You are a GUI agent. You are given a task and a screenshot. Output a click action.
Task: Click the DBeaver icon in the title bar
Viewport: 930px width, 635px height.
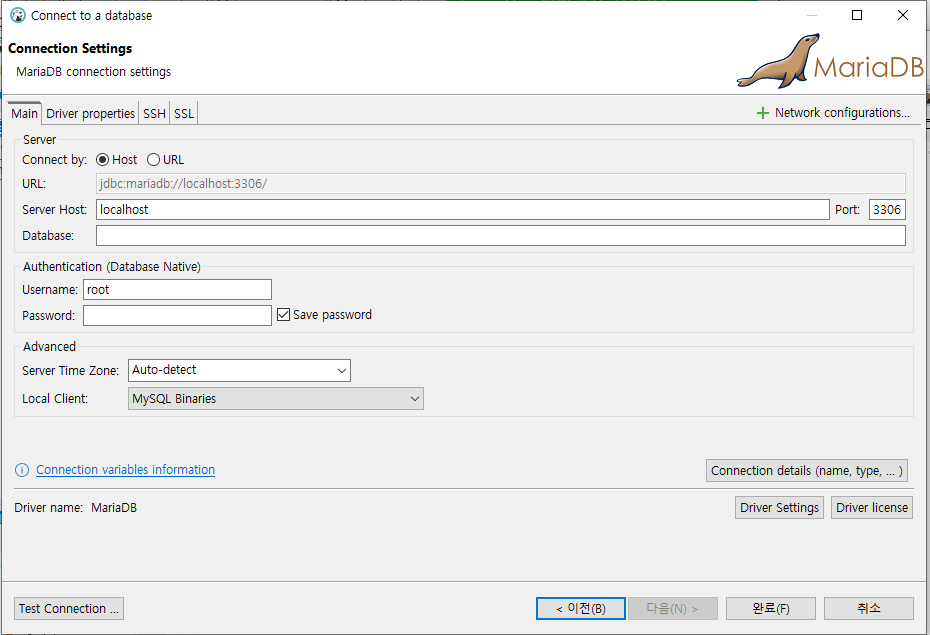(x=18, y=15)
